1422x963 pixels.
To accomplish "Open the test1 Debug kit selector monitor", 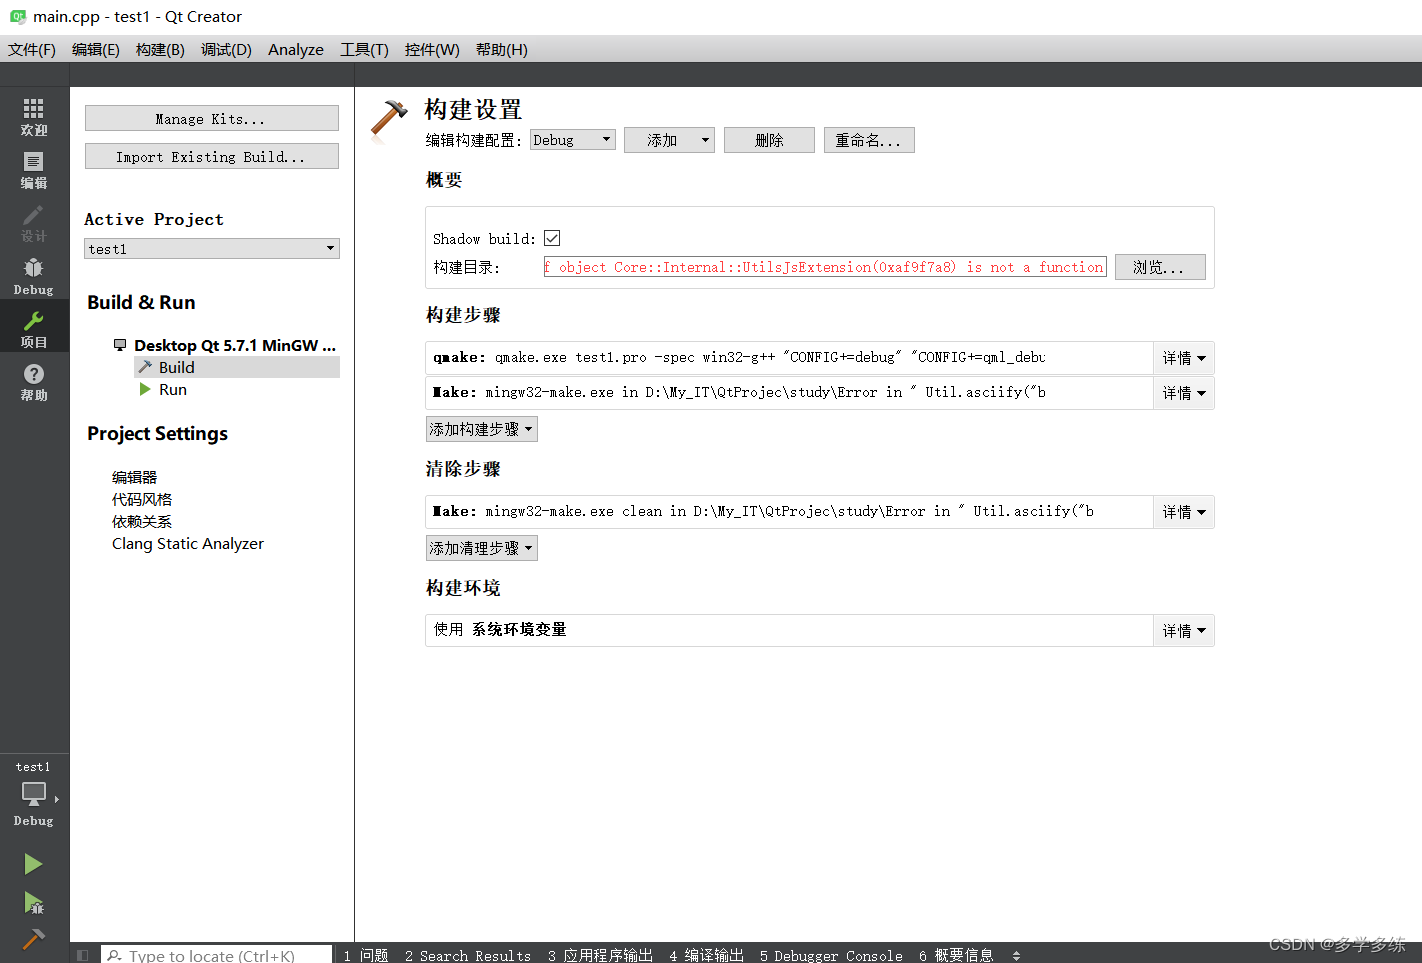I will [34, 793].
